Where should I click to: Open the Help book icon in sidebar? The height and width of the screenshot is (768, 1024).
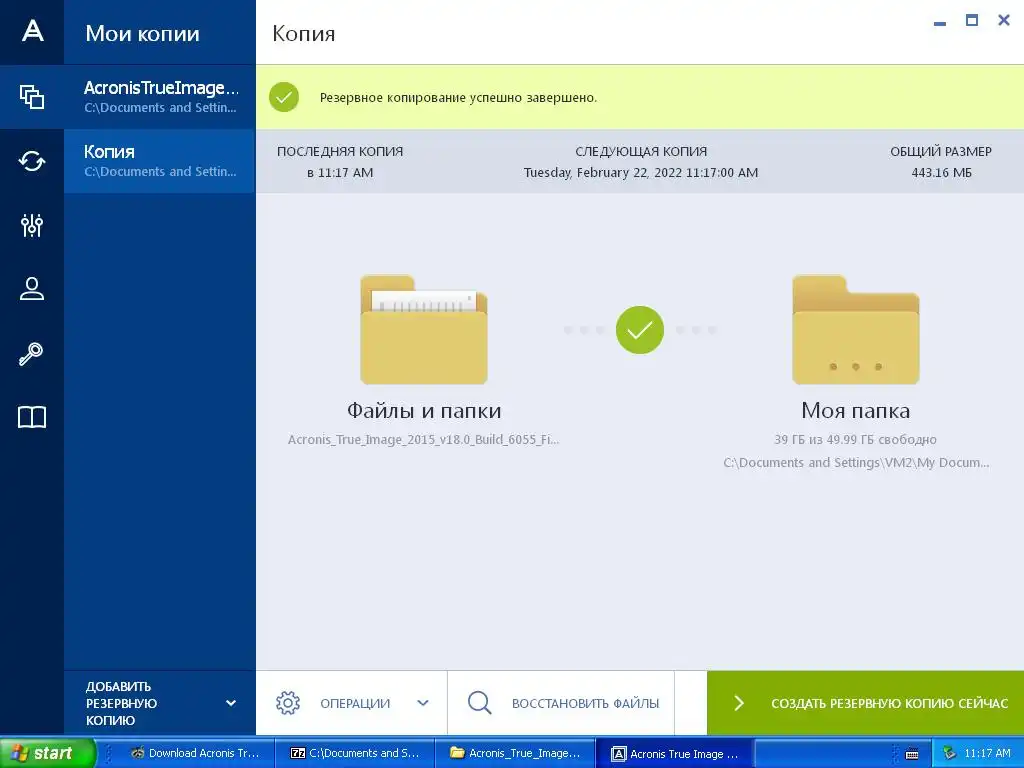pos(32,417)
